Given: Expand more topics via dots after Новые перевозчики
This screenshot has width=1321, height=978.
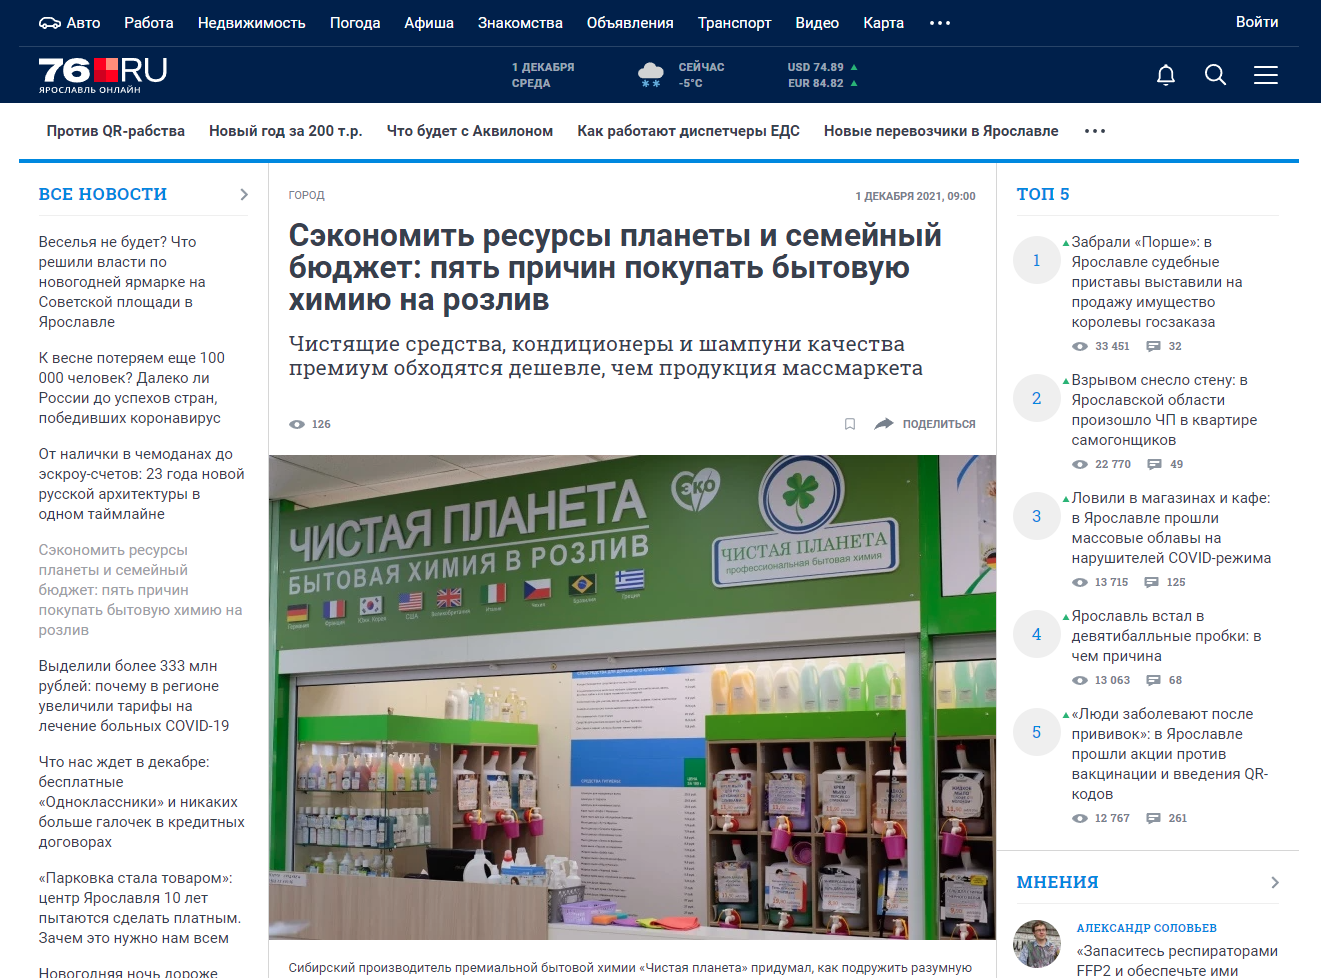Looking at the screenshot, I should 1095,131.
